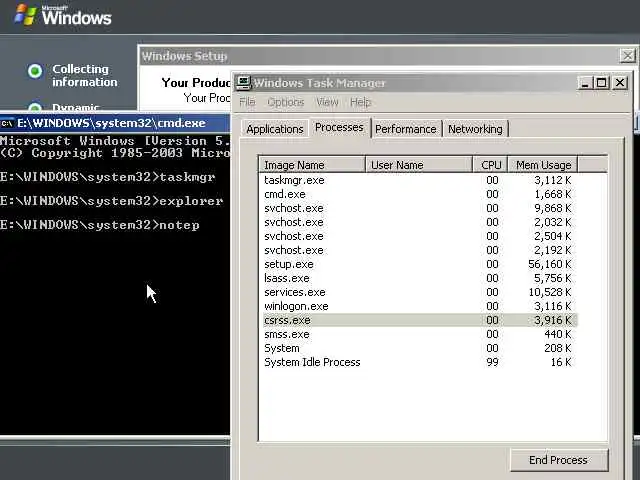
Task: Select the services.exe process row
Action: coord(418,292)
